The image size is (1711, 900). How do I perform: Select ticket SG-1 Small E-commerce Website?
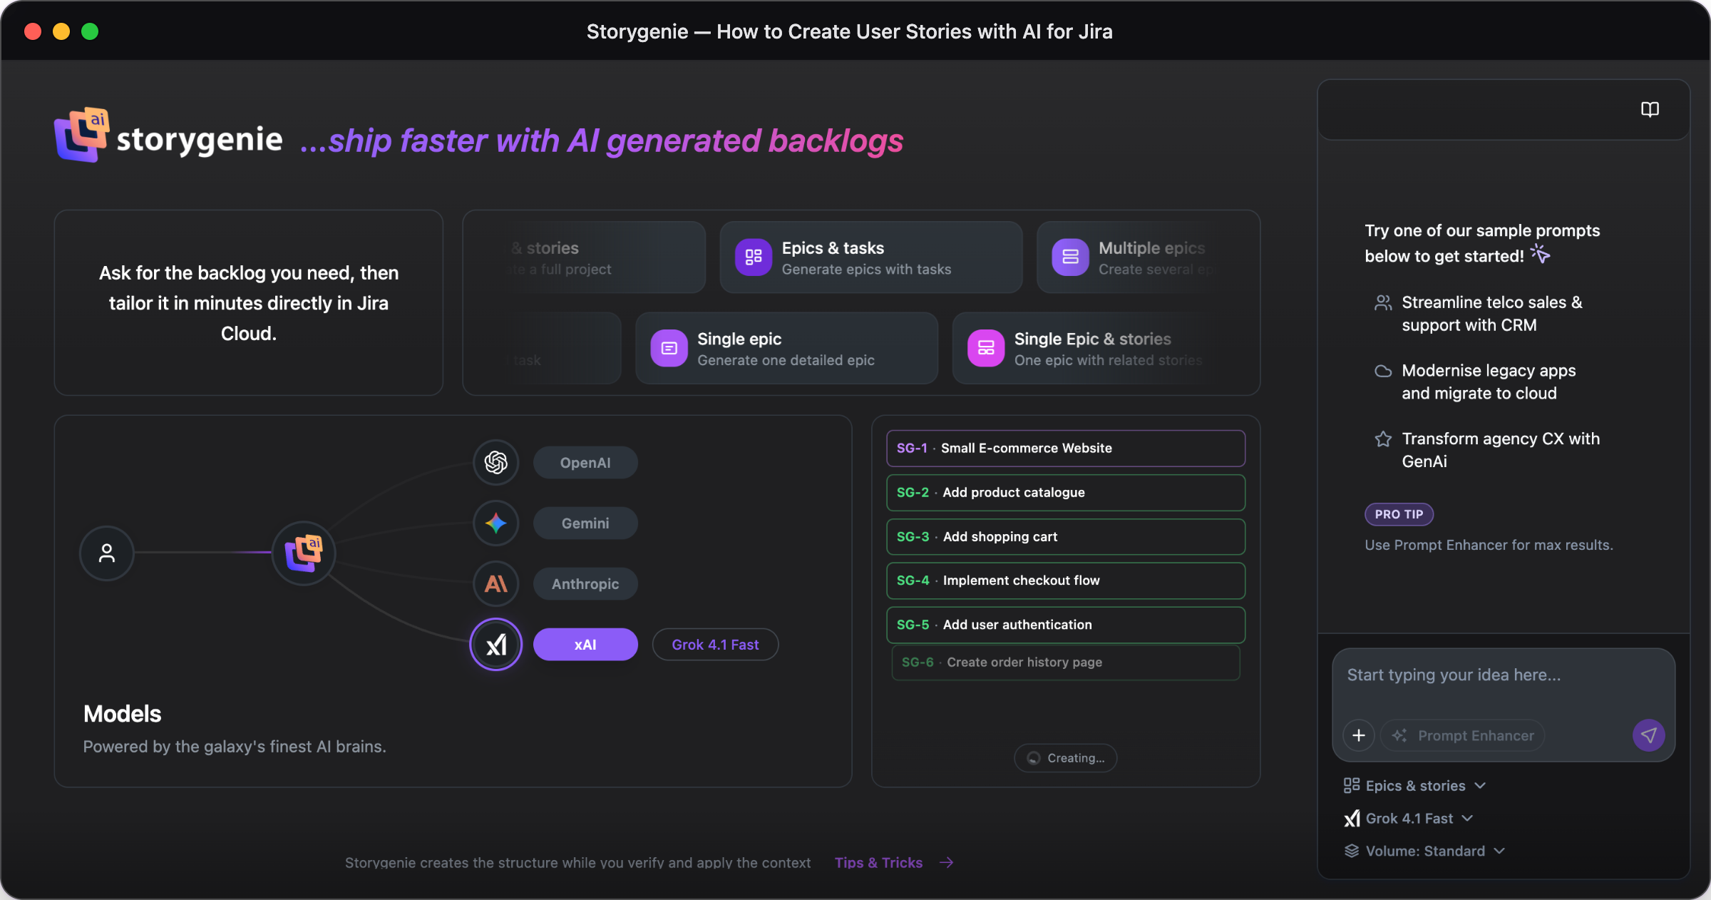coord(1065,448)
